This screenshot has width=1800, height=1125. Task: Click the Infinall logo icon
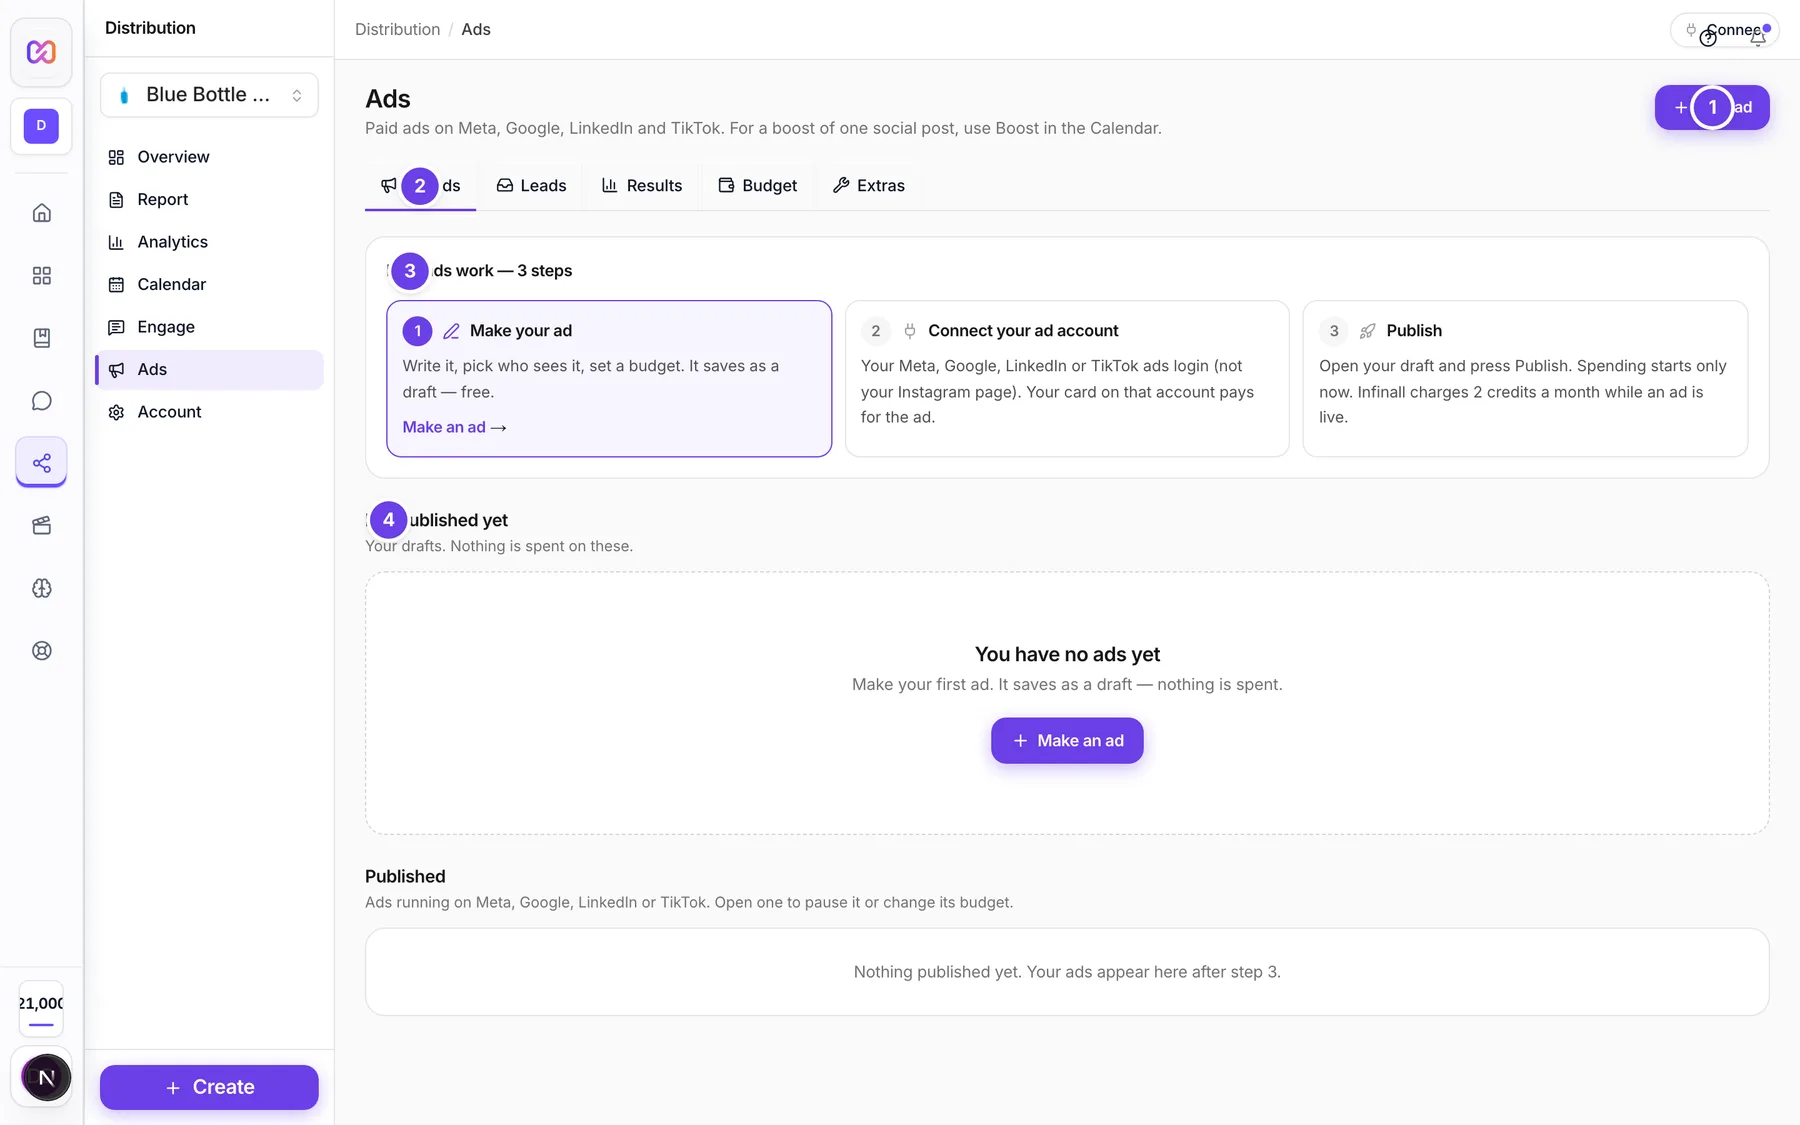pyautogui.click(x=41, y=51)
